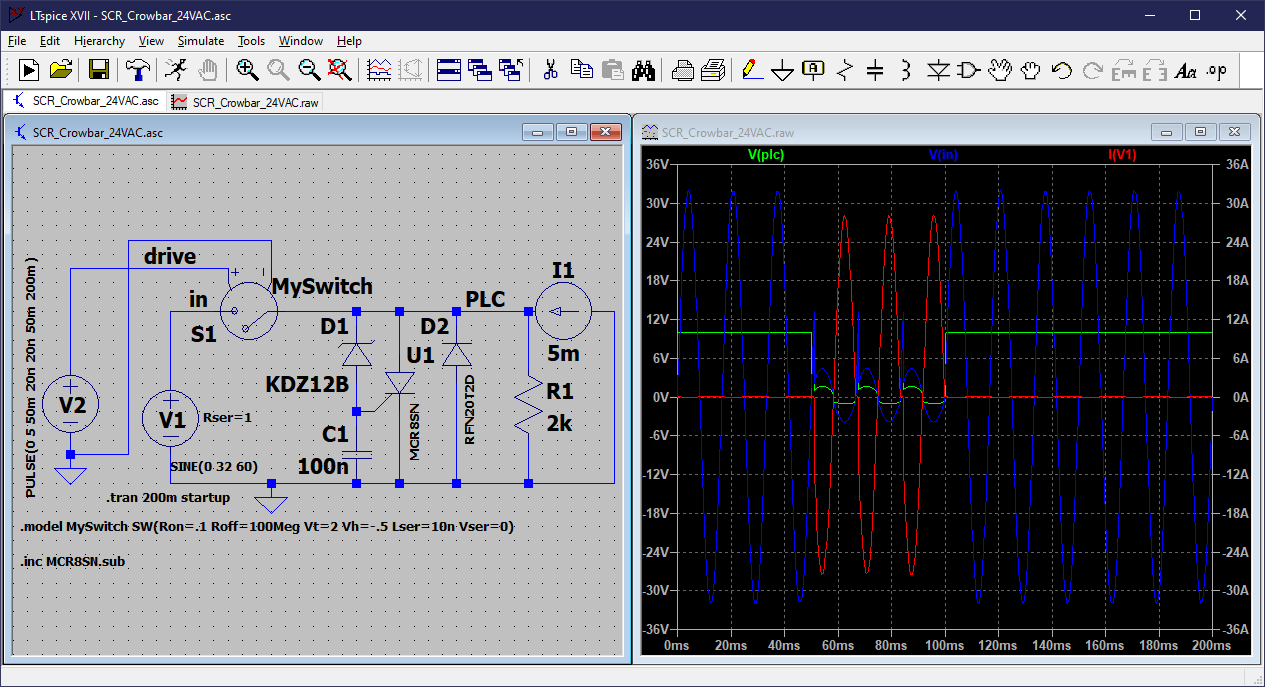Select the Zoom in magnifier
This screenshot has width=1265, height=687.
click(246, 70)
